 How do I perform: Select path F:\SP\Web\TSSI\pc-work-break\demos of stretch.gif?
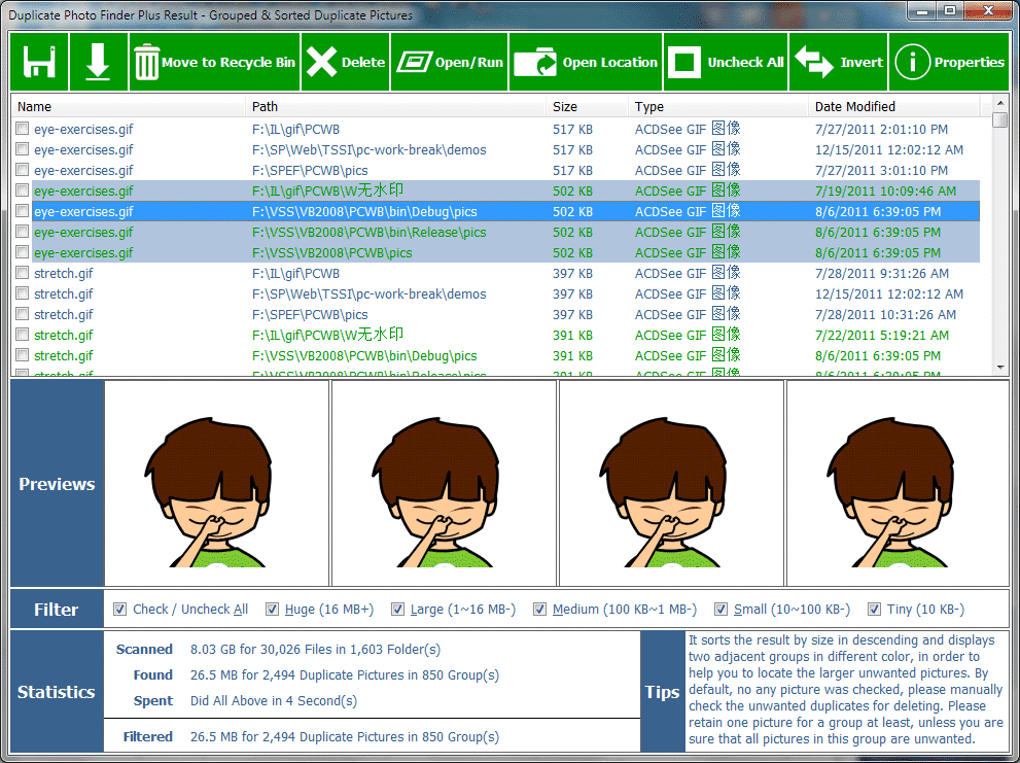click(x=369, y=294)
